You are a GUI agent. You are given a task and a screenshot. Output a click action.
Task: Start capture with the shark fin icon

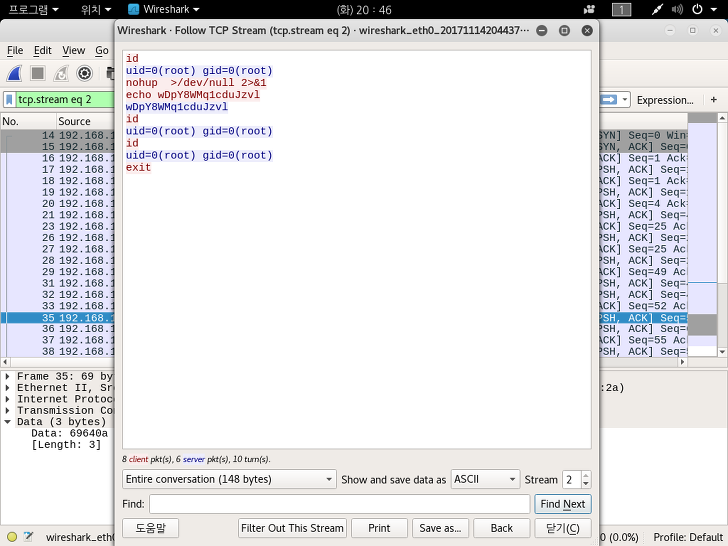[14, 73]
